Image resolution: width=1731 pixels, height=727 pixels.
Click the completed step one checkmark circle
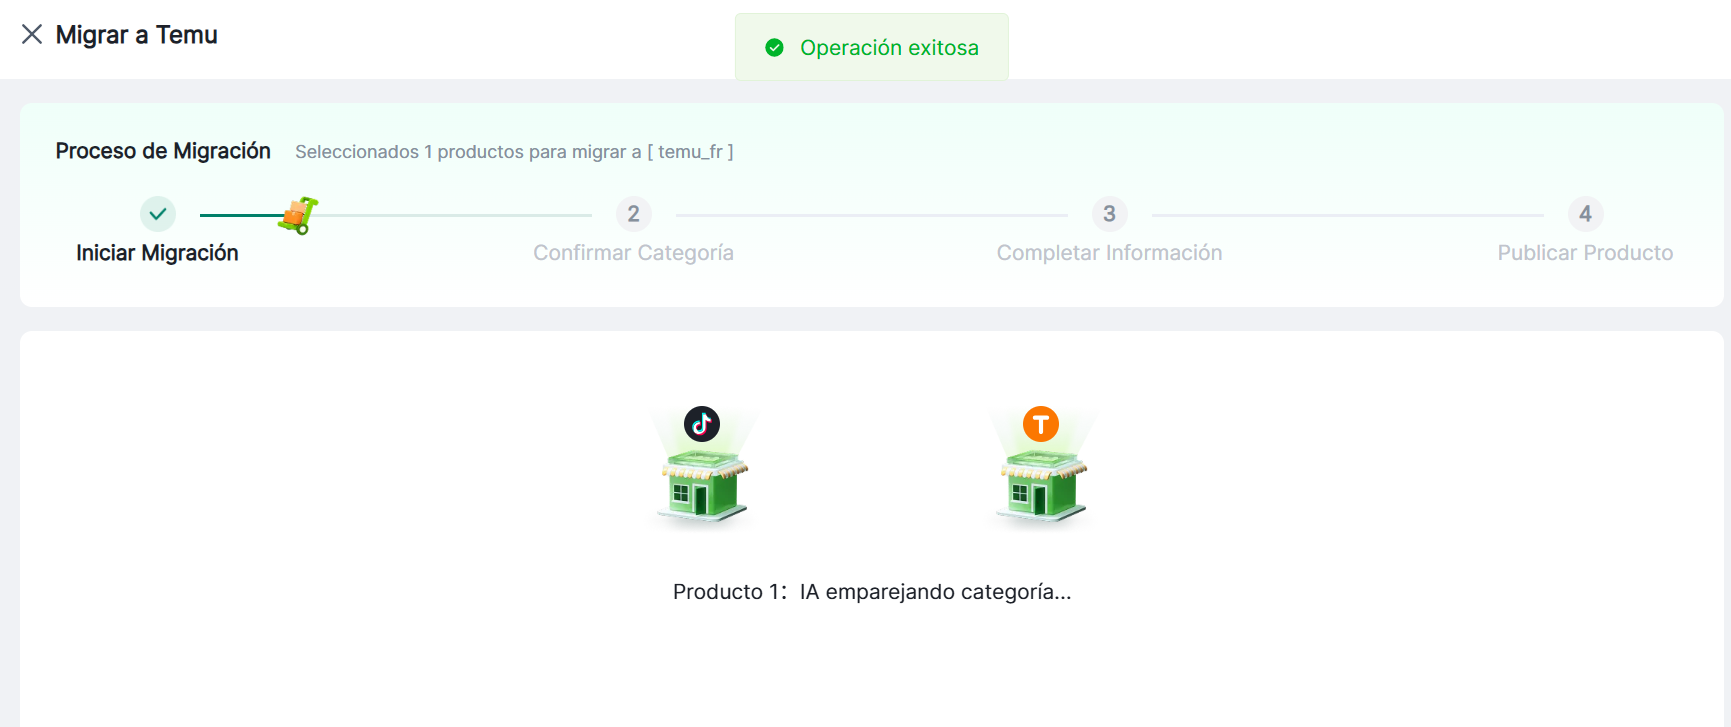[x=158, y=214]
